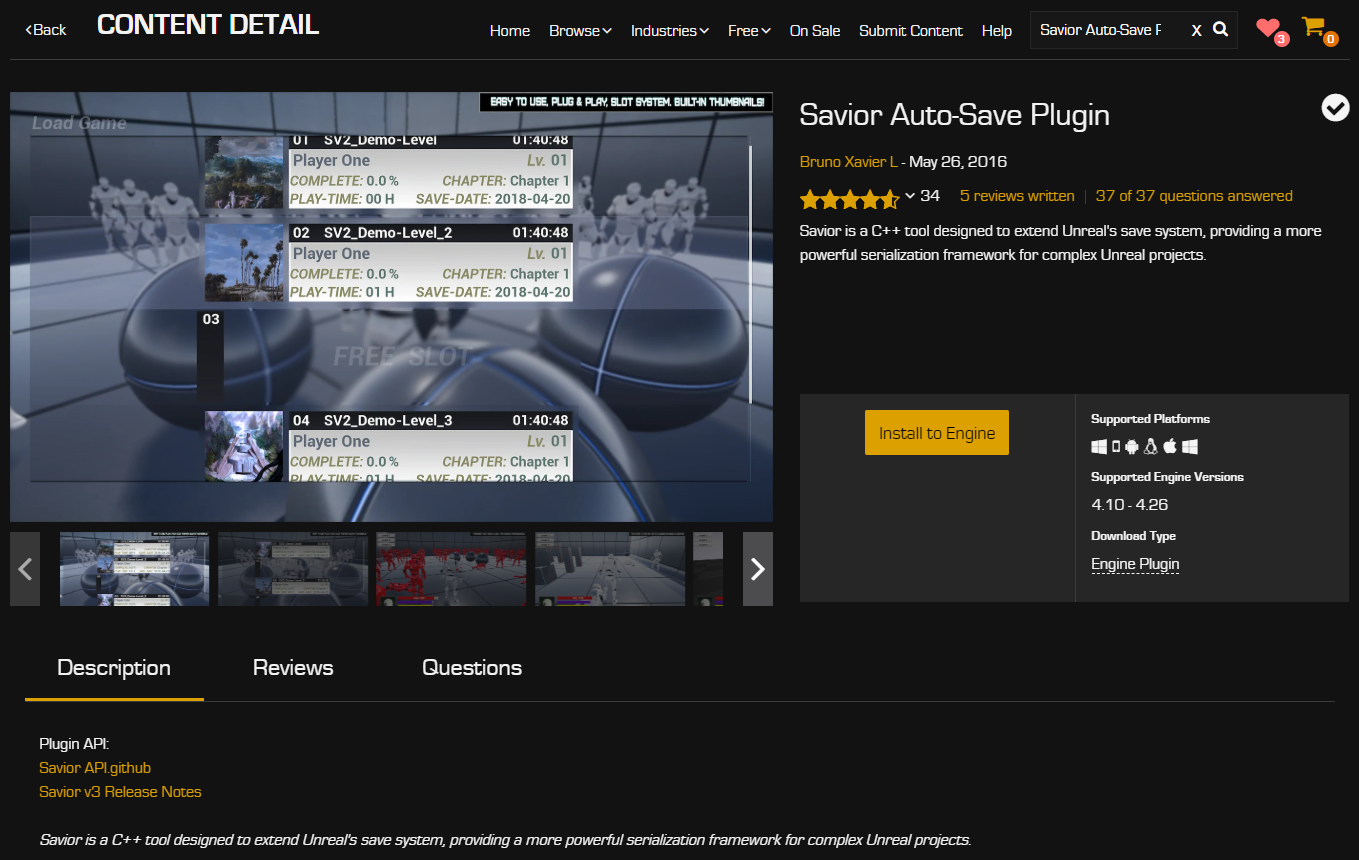
Task: Click the main preview image
Action: coord(391,307)
